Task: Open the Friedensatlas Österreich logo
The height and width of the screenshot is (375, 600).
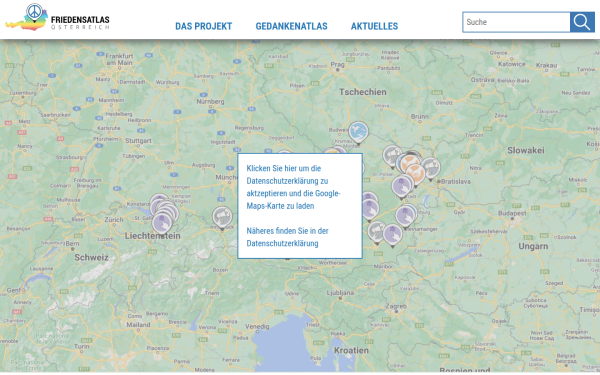Action: [x=57, y=18]
